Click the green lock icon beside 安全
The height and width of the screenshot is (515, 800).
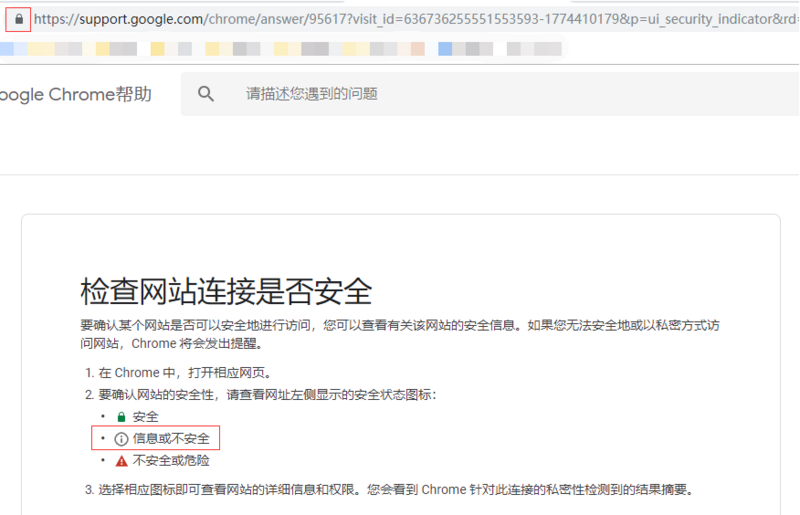(121, 417)
